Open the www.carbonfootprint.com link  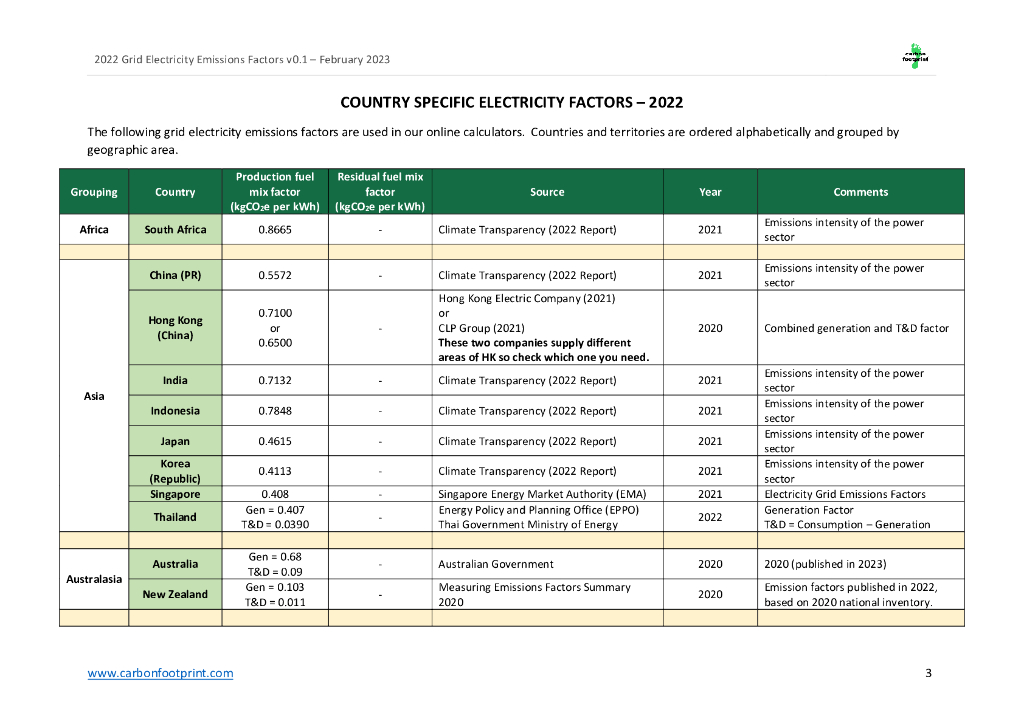pyautogui.click(x=160, y=673)
